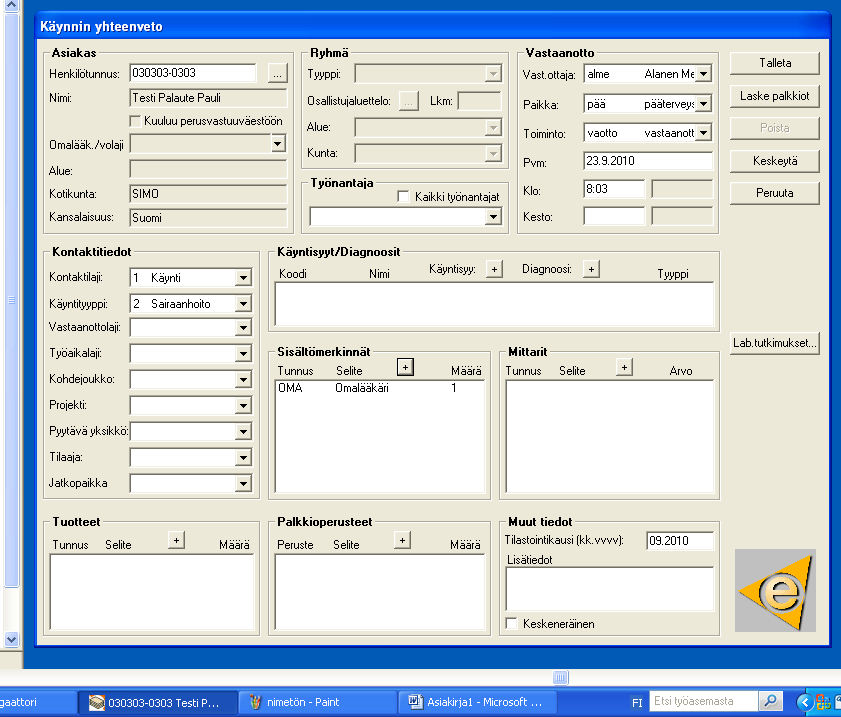This screenshot has width=841, height=717.
Task: Enable Kaikki työnantajat checkbox
Action: click(x=403, y=197)
